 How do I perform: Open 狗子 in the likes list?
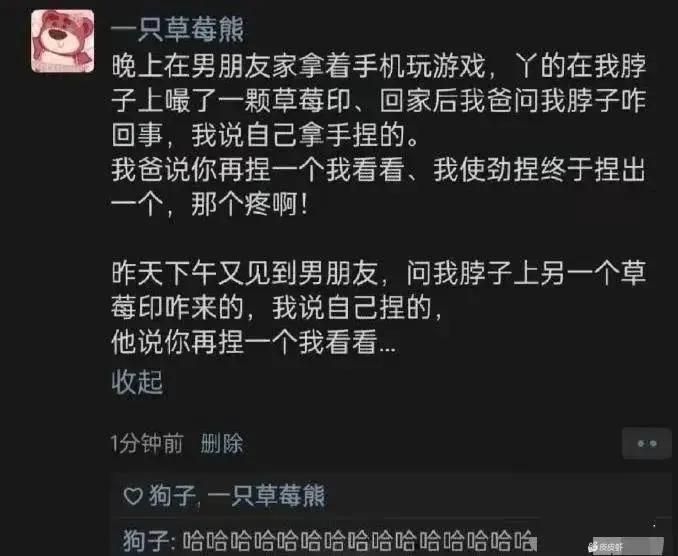click(172, 495)
